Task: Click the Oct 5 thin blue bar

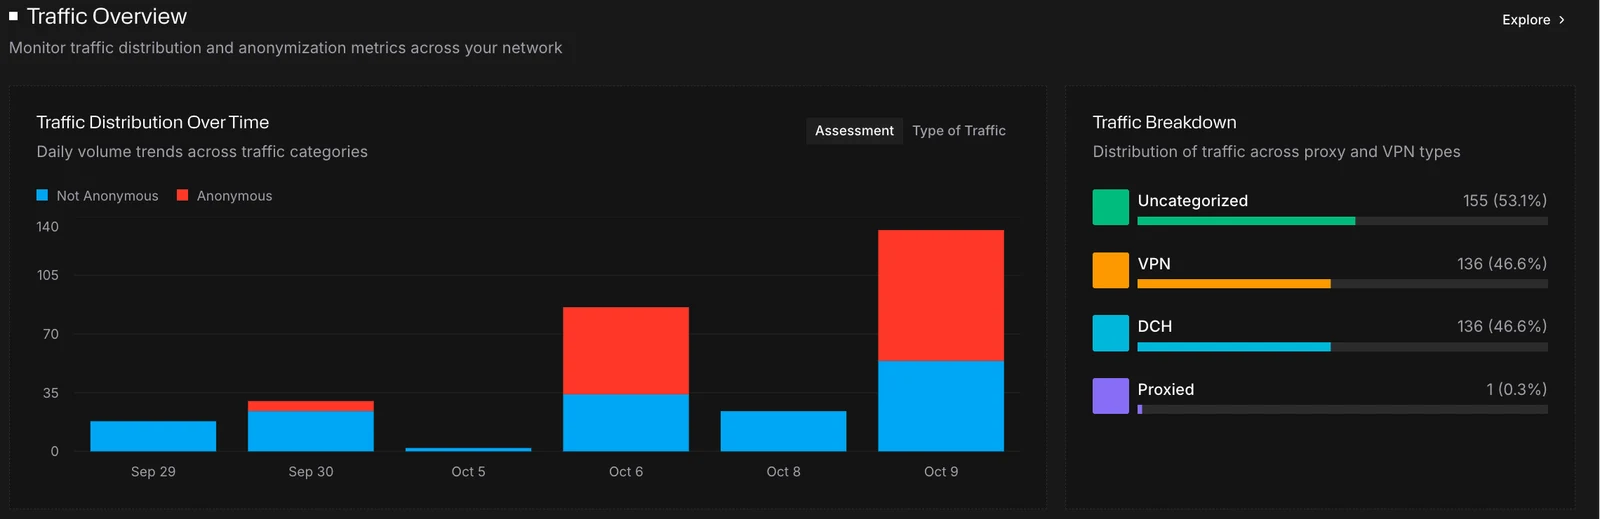Action: [468, 449]
